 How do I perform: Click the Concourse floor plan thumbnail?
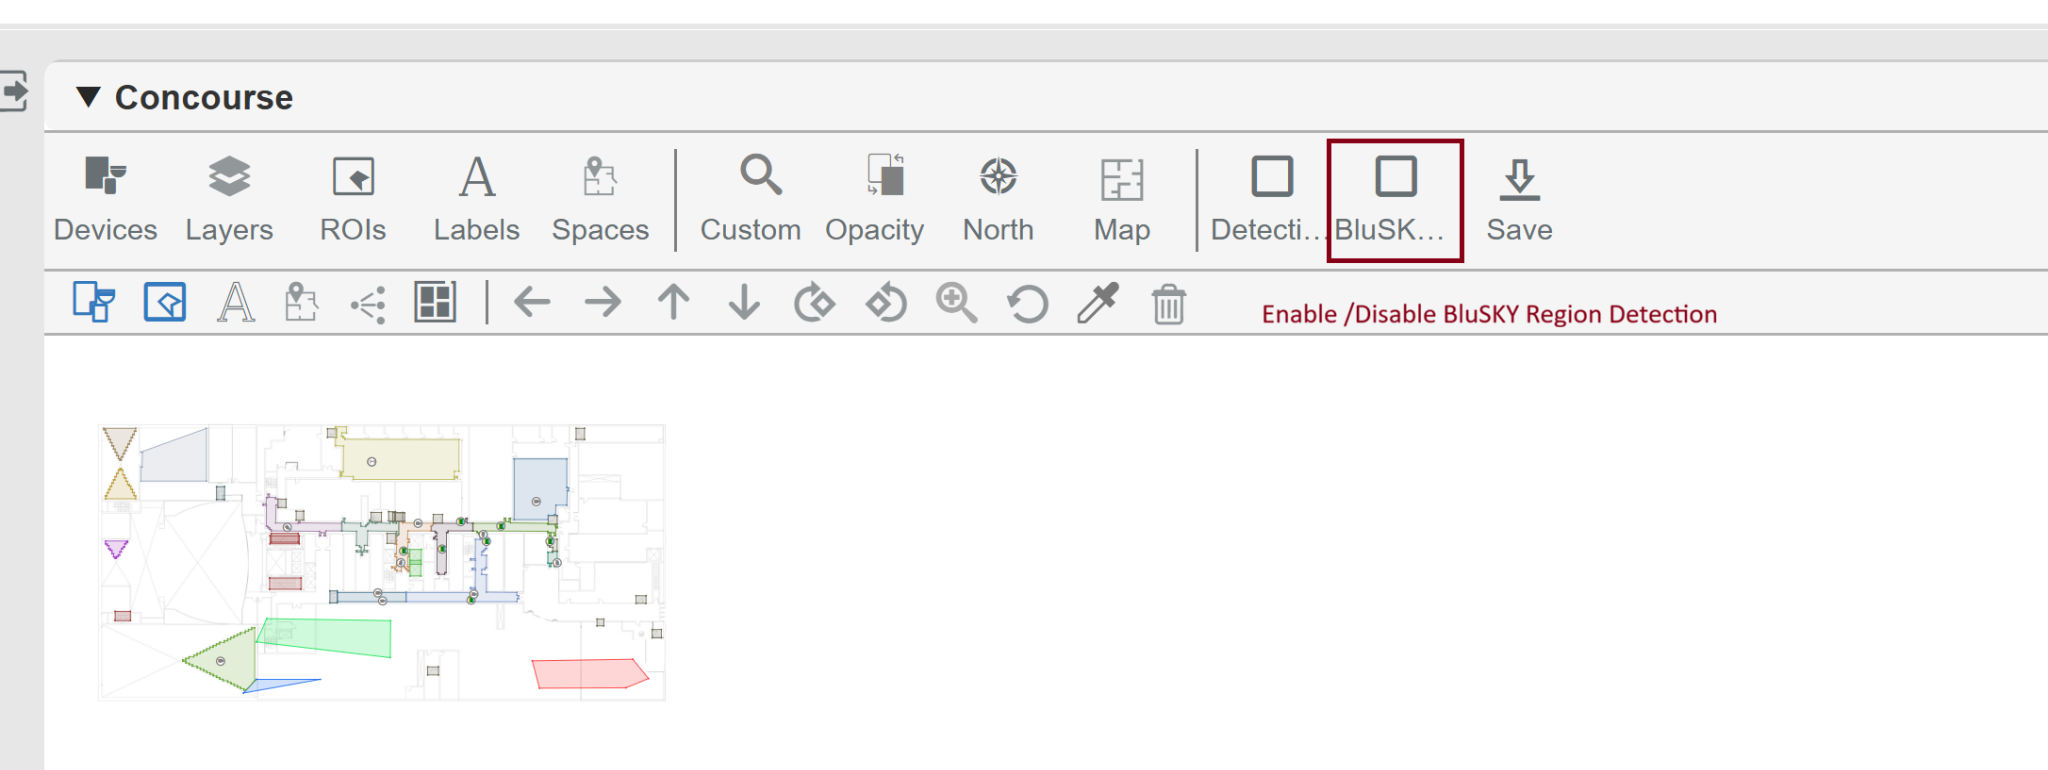click(382, 562)
